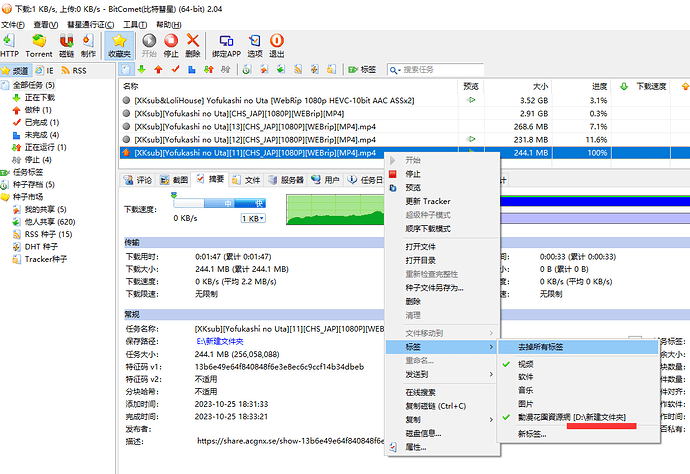Toggle the 软件 tag
Screen dimensions: 690x474
coord(525,377)
